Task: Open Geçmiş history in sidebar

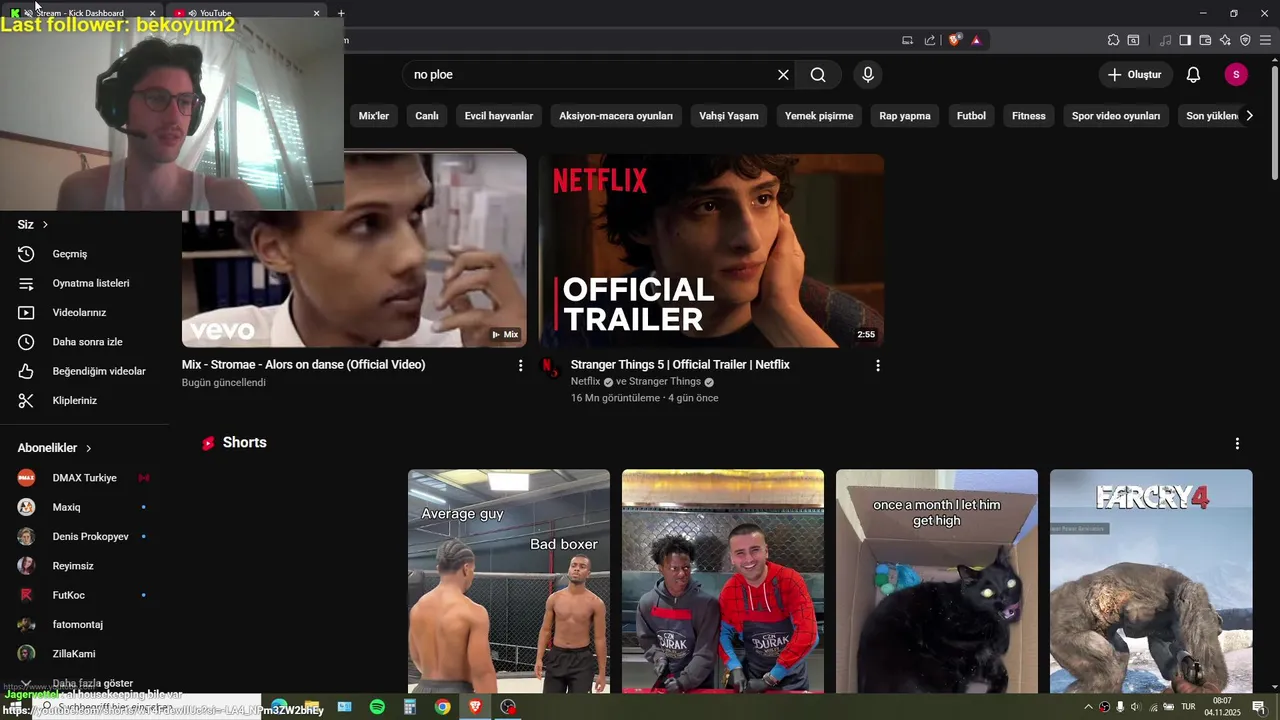Action: point(84,254)
